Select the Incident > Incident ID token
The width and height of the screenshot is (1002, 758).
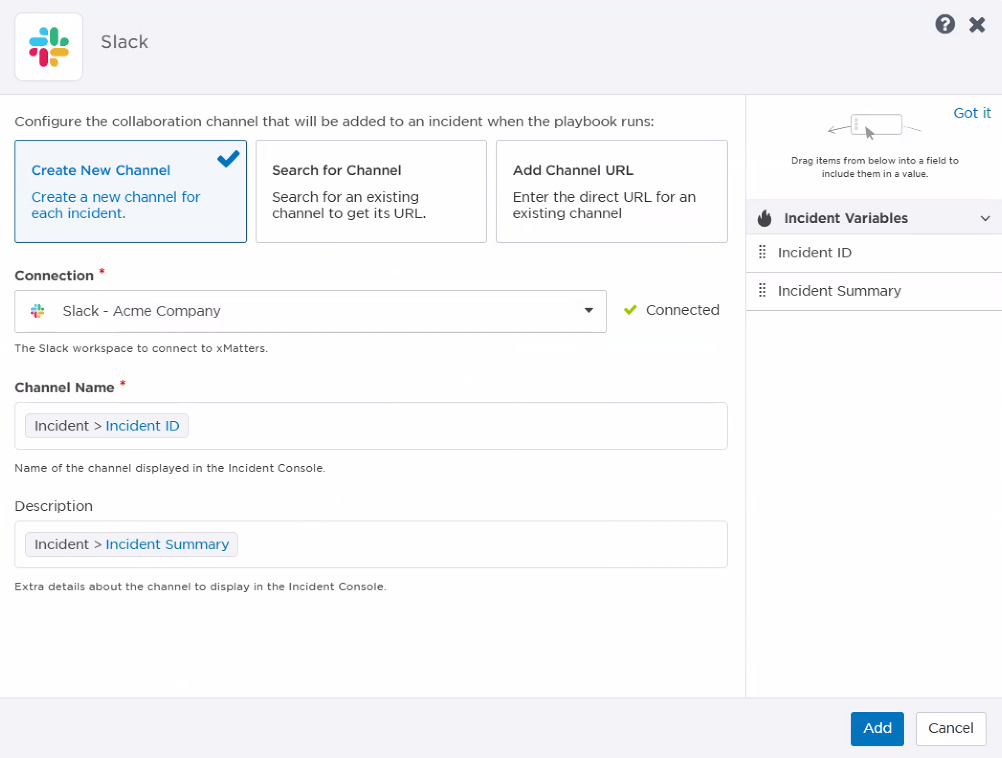click(107, 426)
